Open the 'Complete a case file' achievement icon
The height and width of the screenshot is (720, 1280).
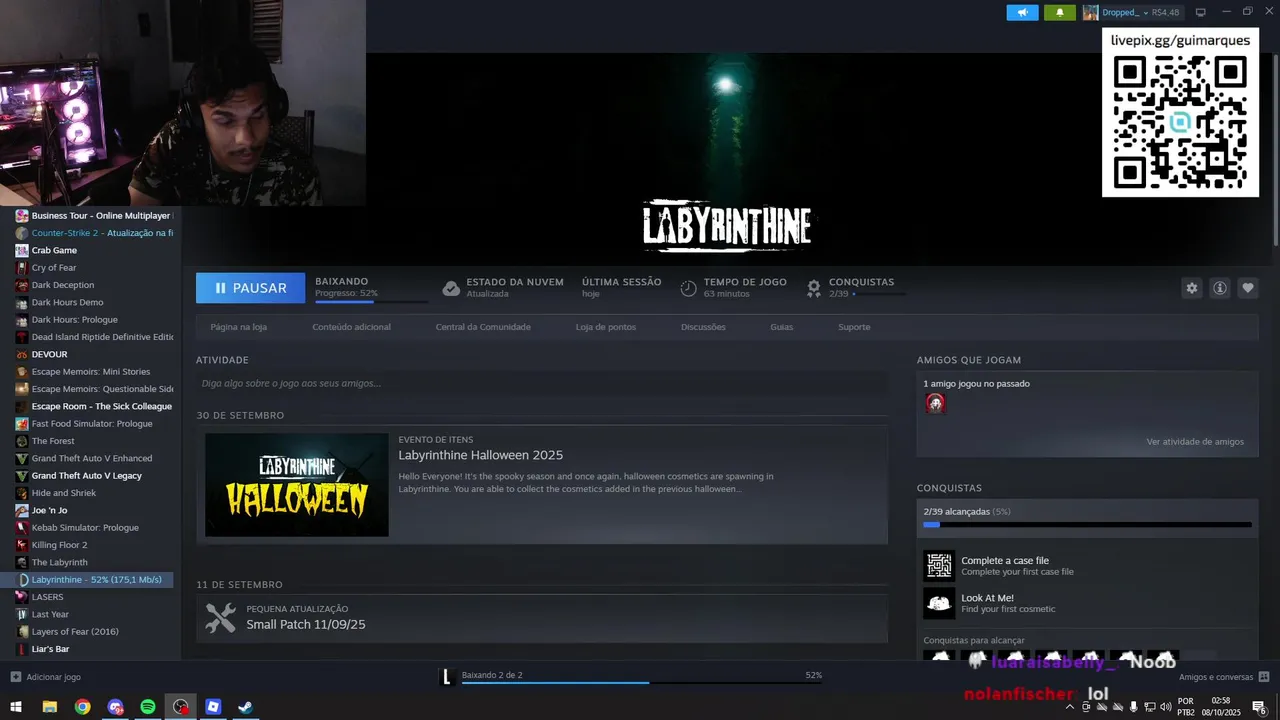click(939, 566)
